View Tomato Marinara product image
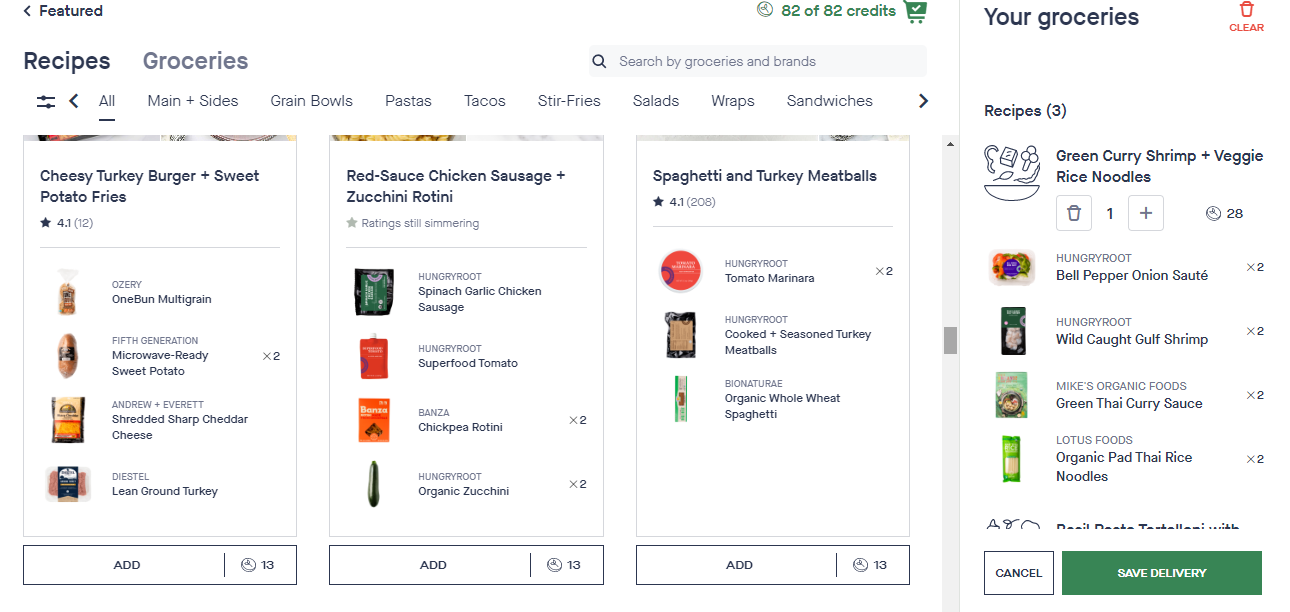This screenshot has width=1290, height=612. coord(680,271)
